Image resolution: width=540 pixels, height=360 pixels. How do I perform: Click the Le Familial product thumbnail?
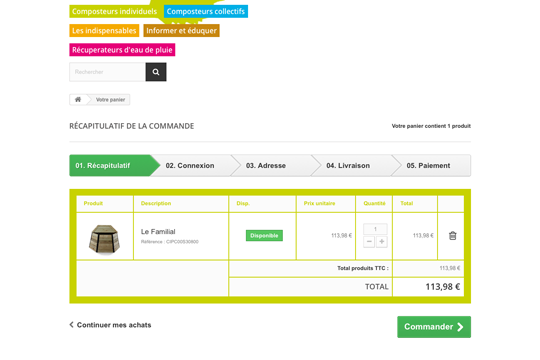click(104, 239)
